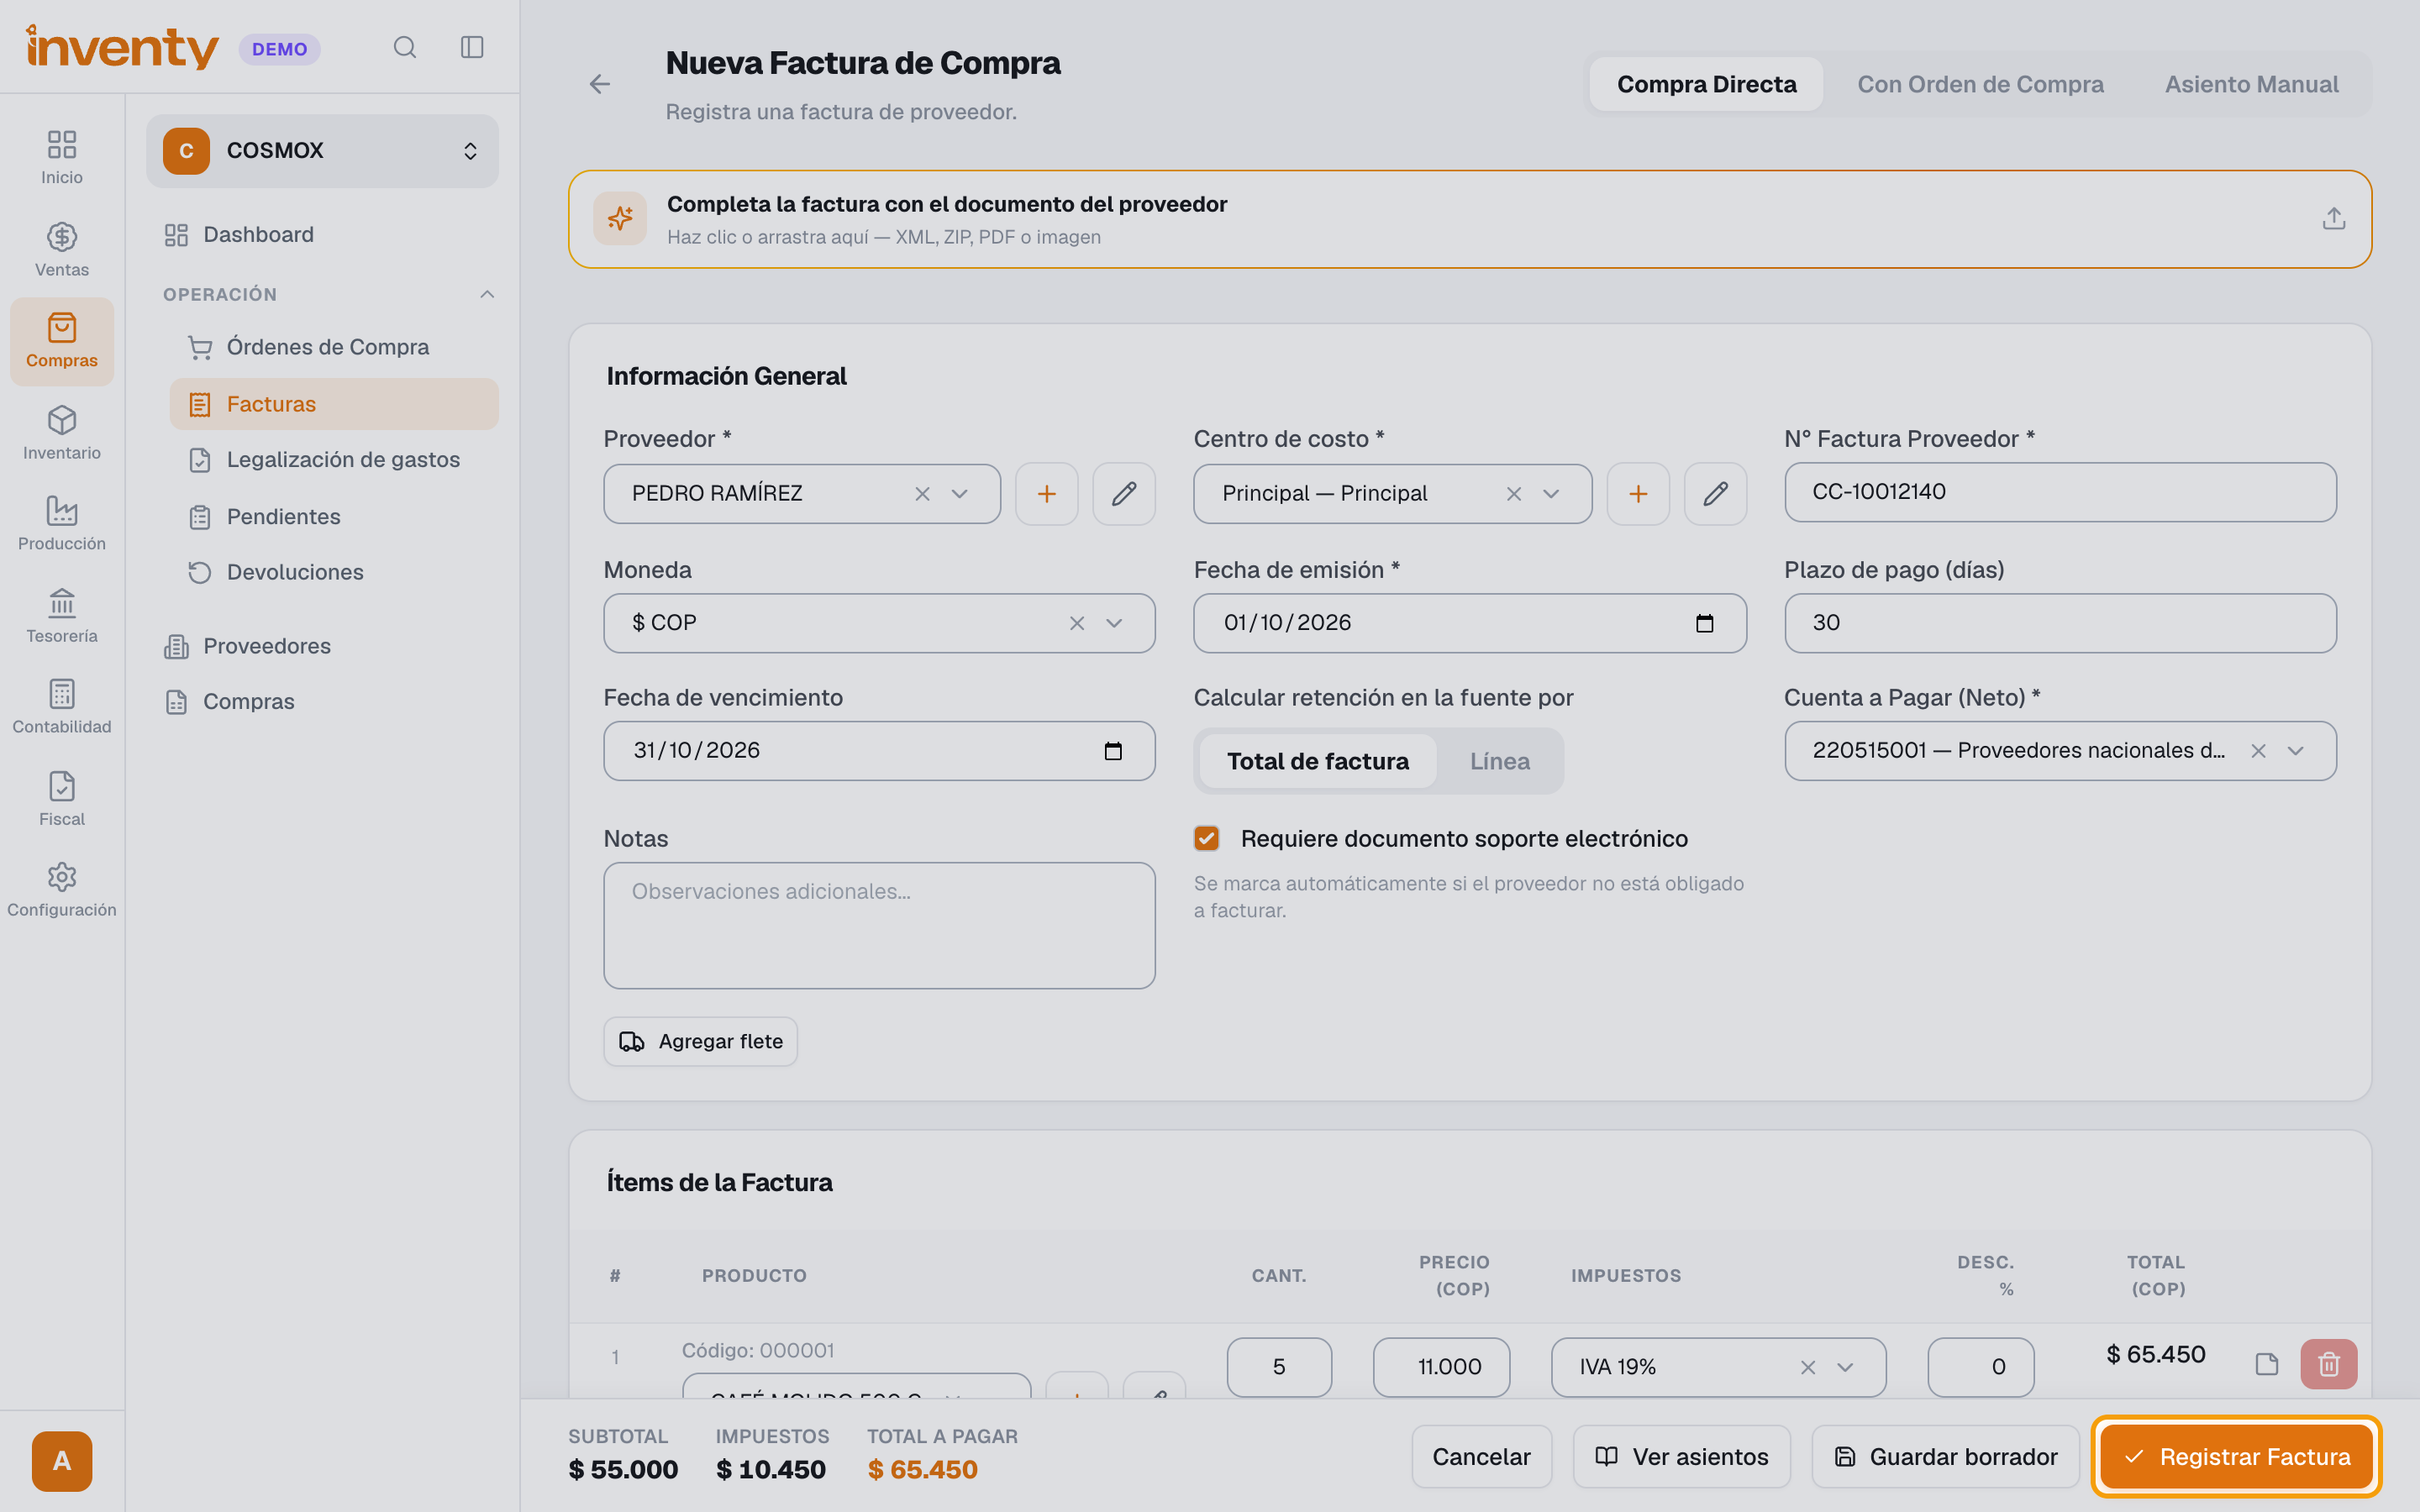Add new Proveedor with plus icon
2420x1512 pixels.
click(1046, 493)
